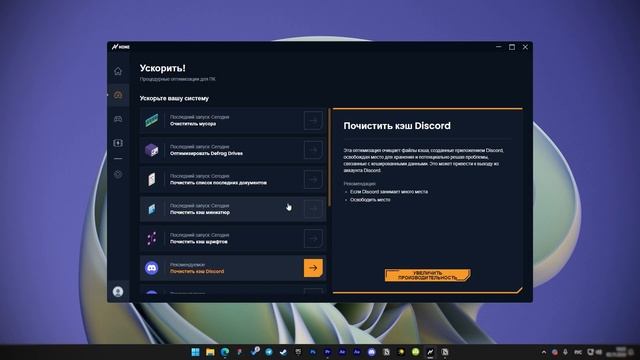Click the font cache icon of Почистить кэш шрифтов
The image size is (640, 360).
(152, 238)
